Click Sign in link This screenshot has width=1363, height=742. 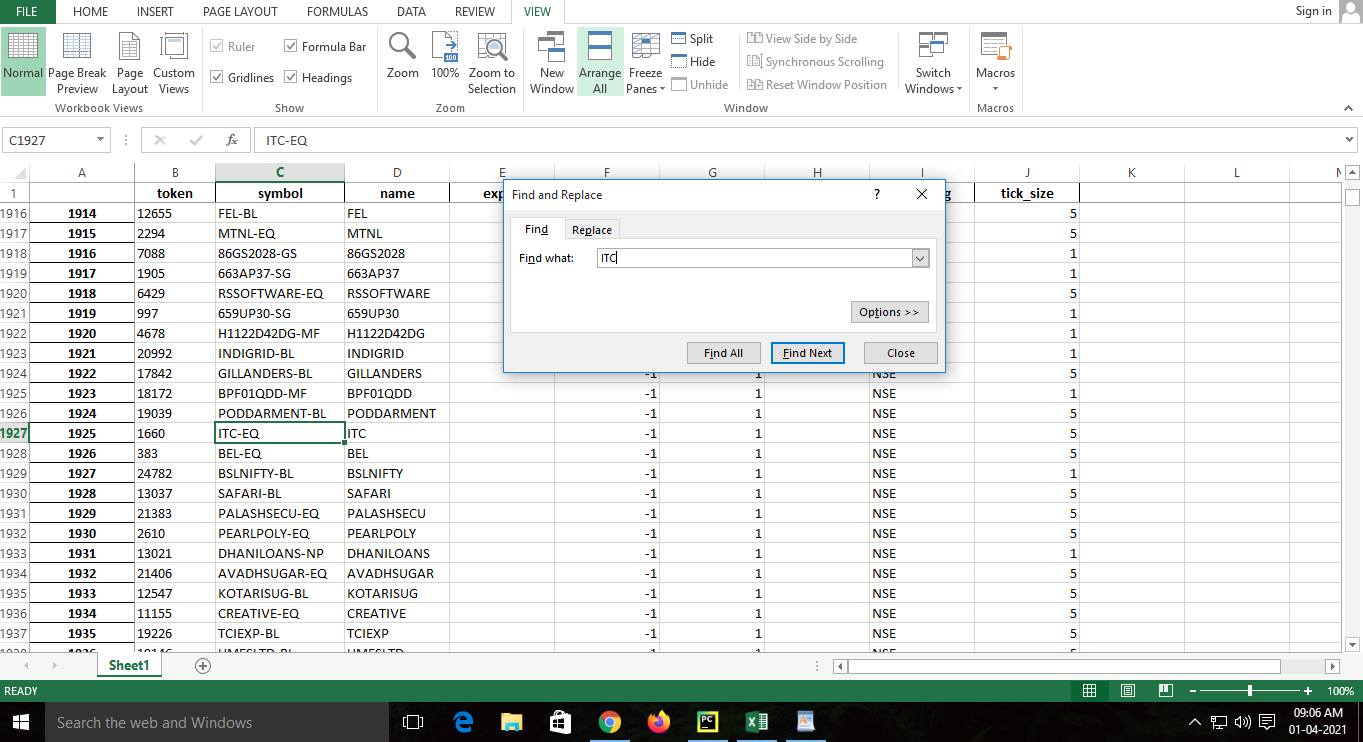[1313, 11]
